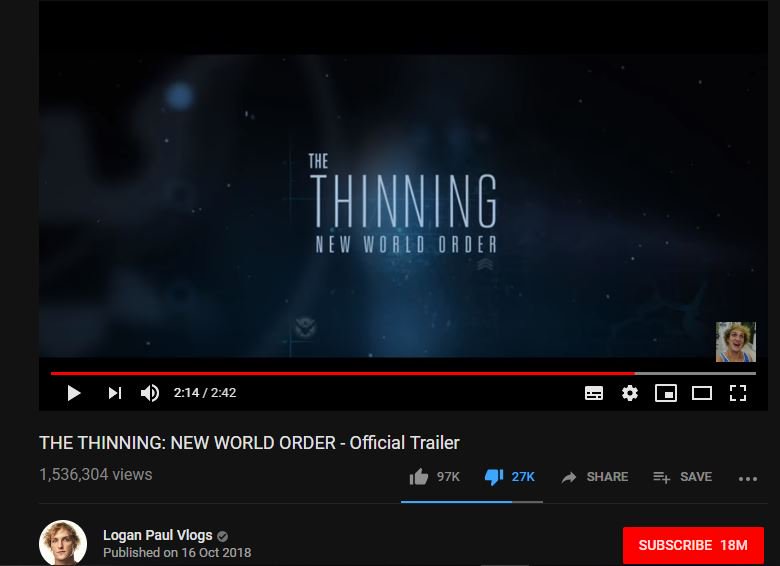The width and height of the screenshot is (780, 566).
Task: Remove dislike via thumbs down icon
Action: point(494,477)
